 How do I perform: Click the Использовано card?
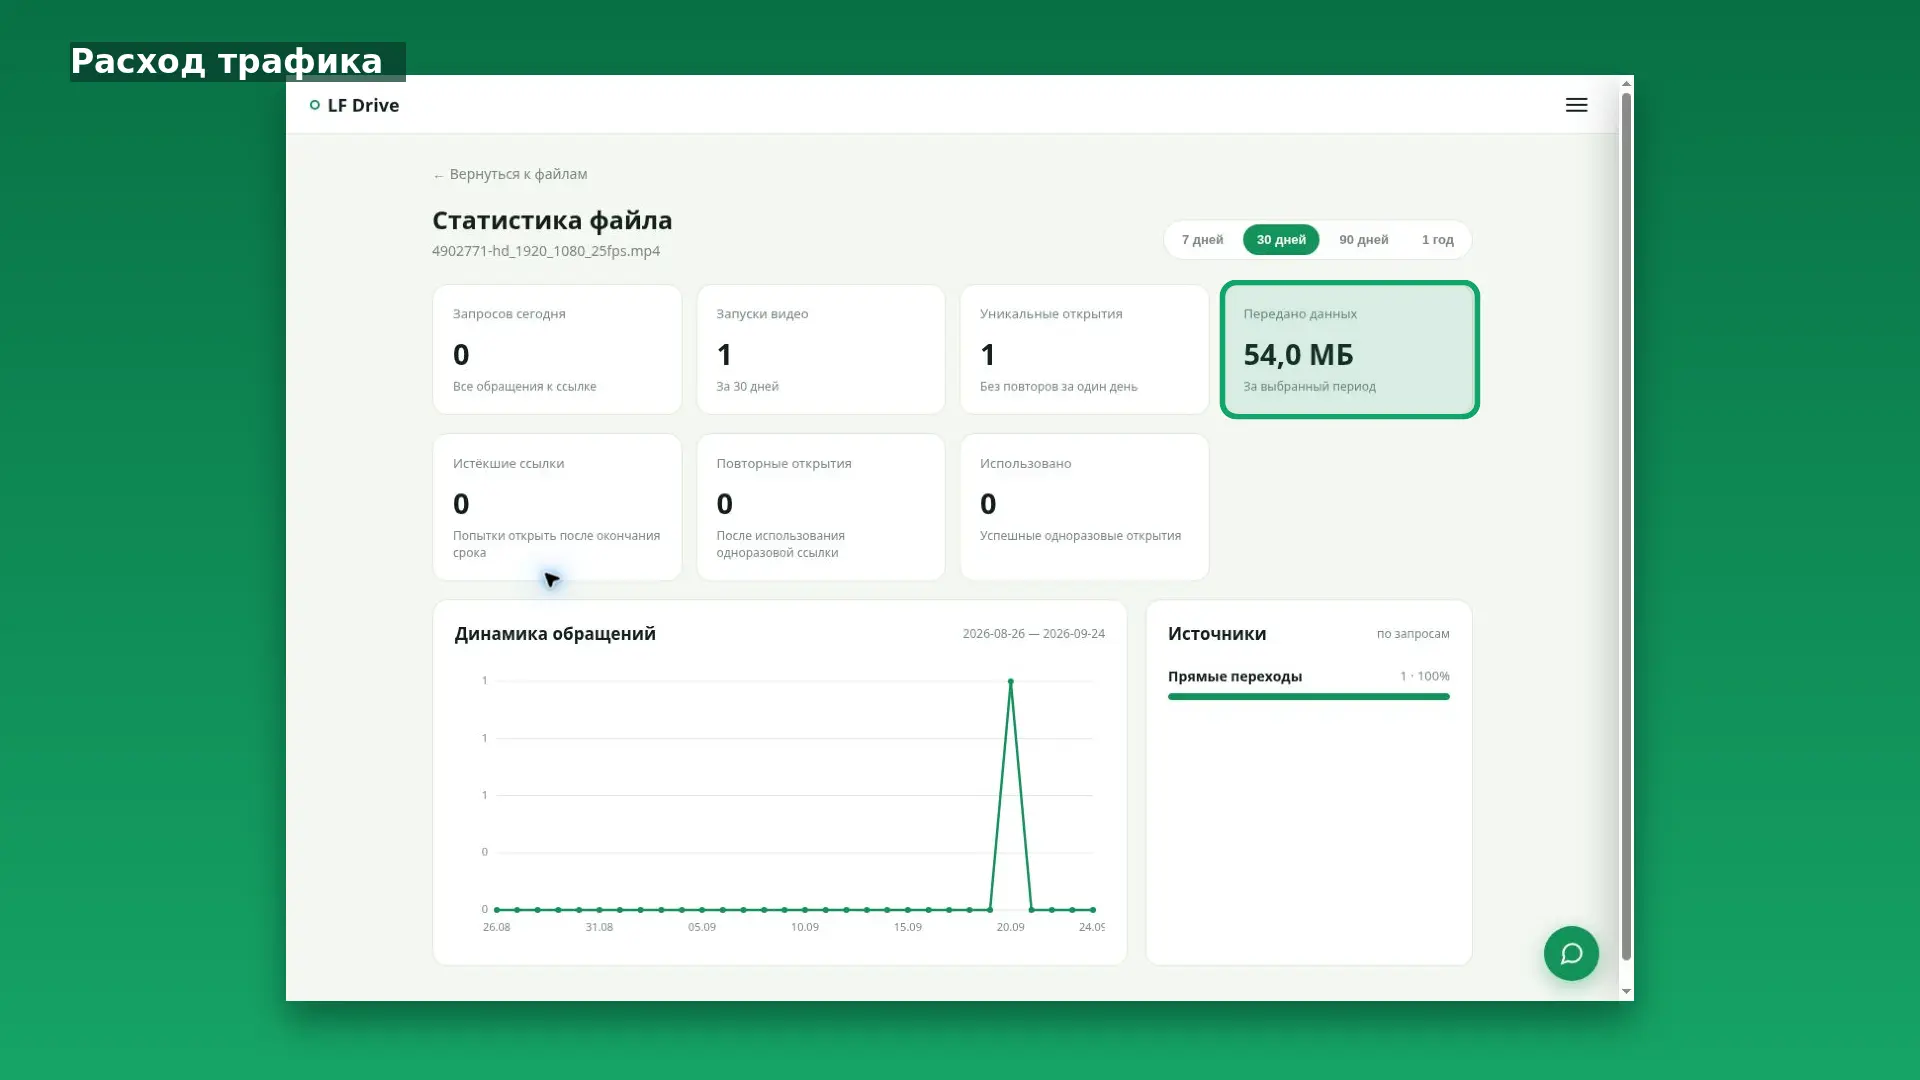(x=1084, y=507)
